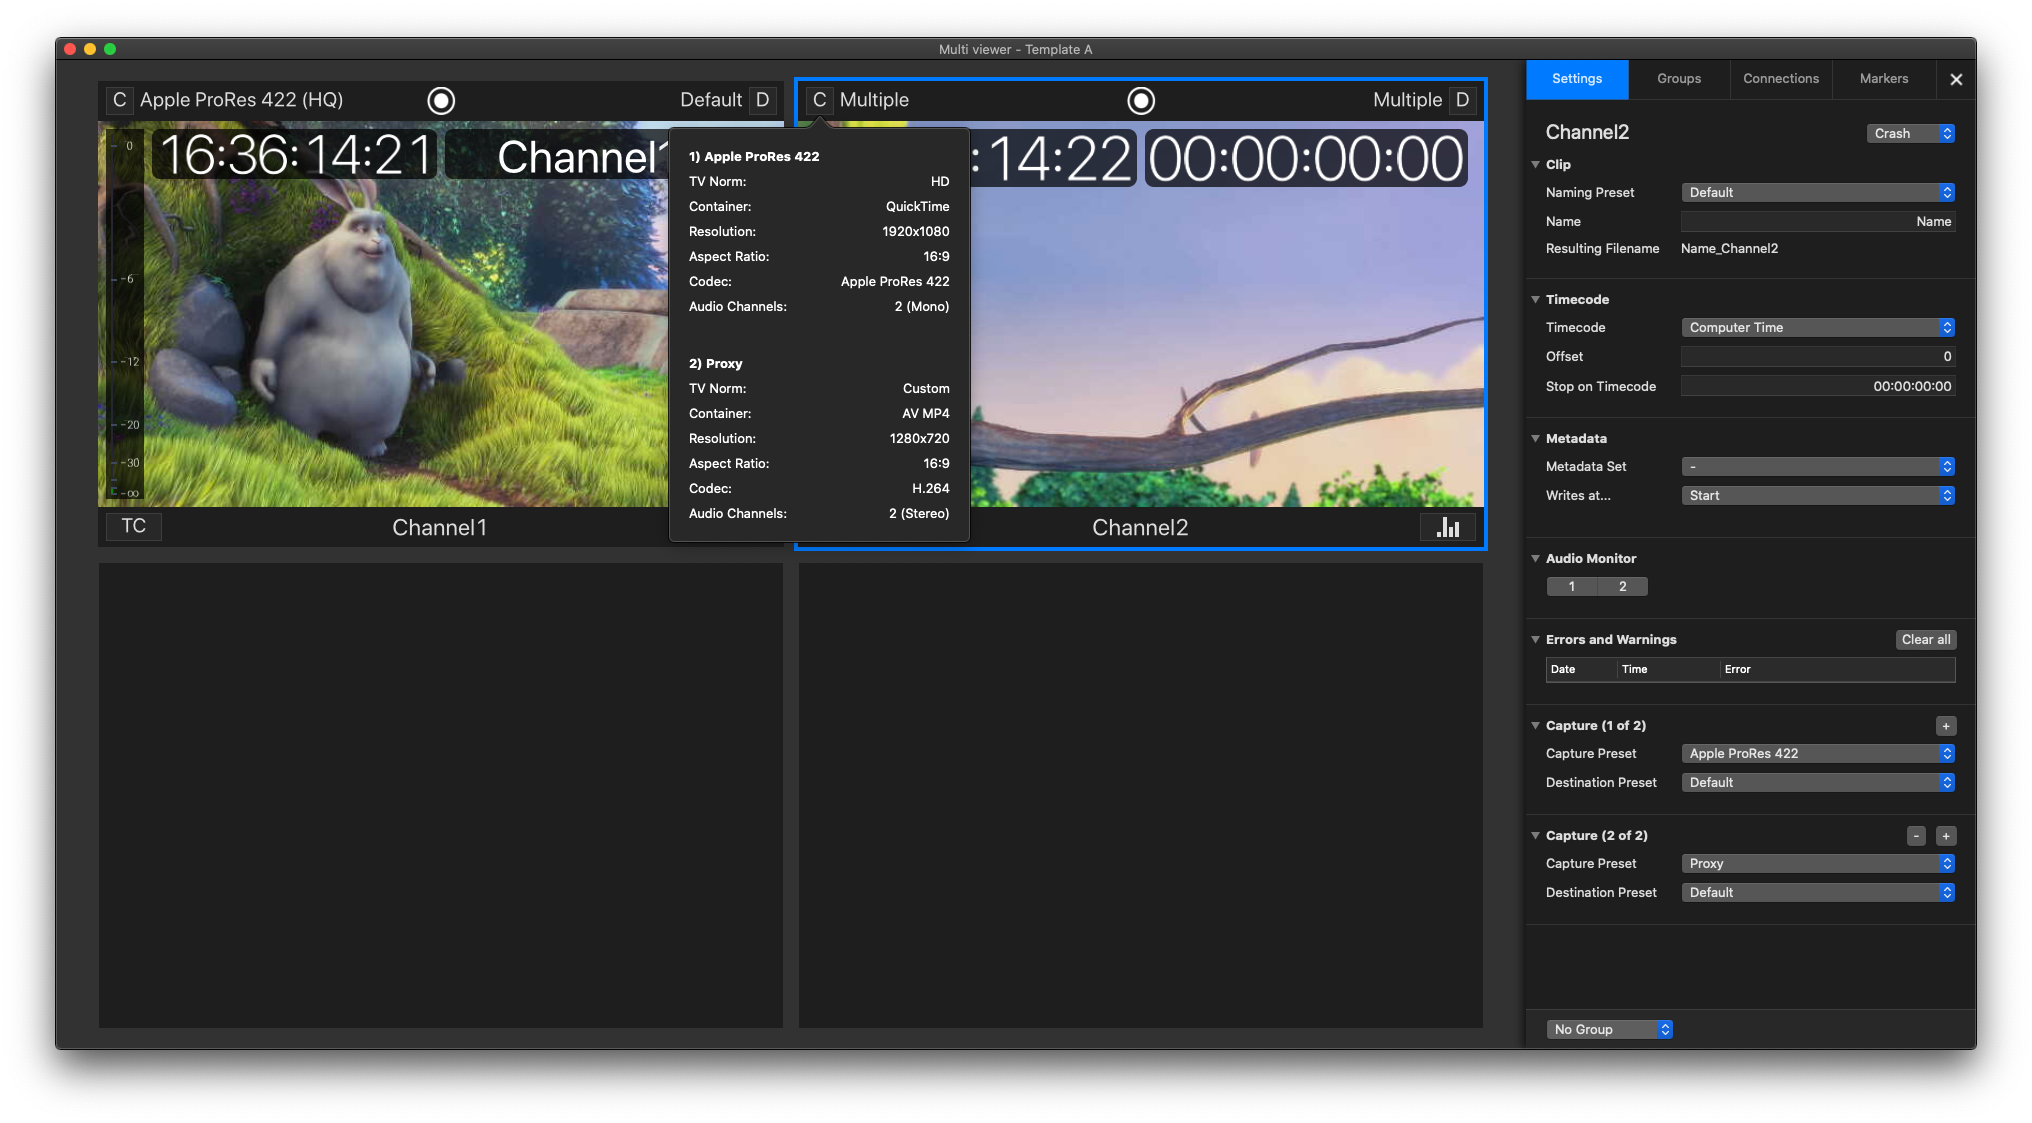Viewport: 2032px width, 1123px height.
Task: Open Capture Preset dropdown showing Proxy
Action: [x=1818, y=864]
